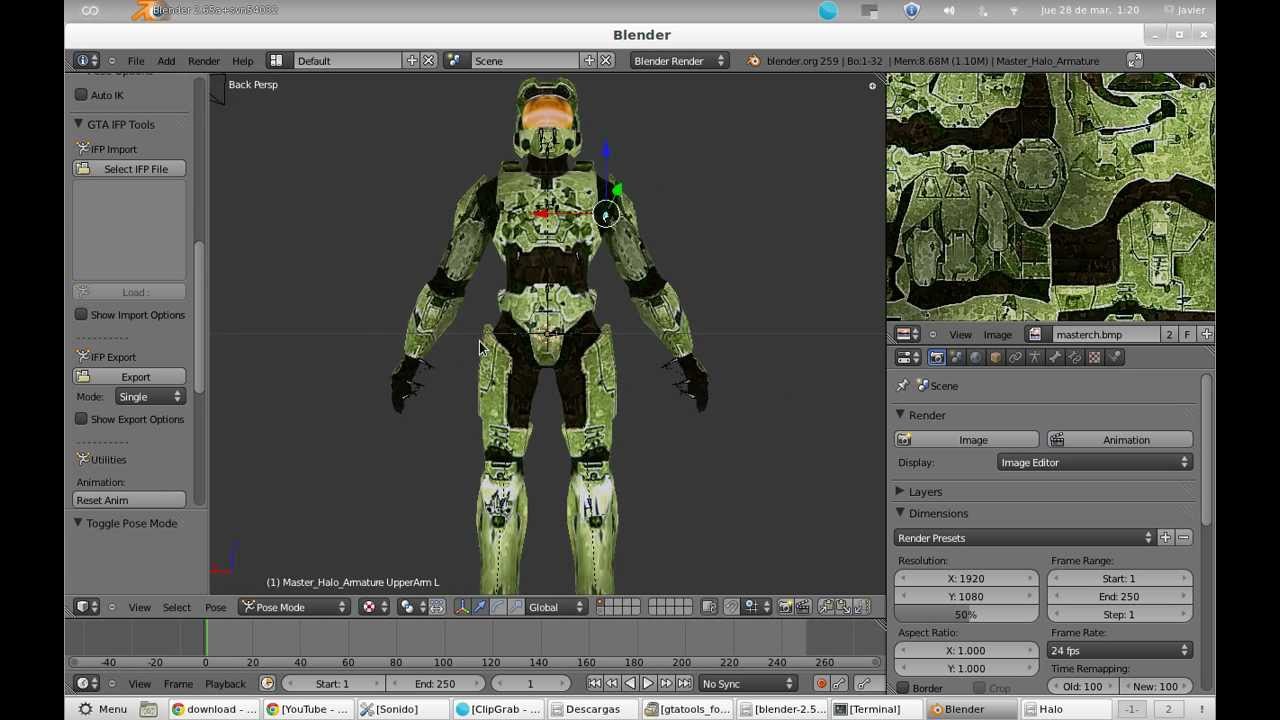The height and width of the screenshot is (720, 1280).
Task: Toggle the red auto-keyframe record button
Action: (x=821, y=684)
